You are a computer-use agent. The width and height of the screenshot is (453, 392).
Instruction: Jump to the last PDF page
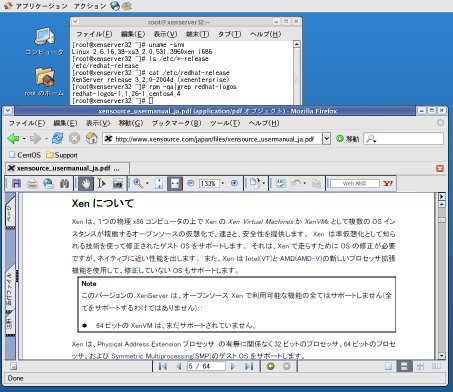coord(249,366)
